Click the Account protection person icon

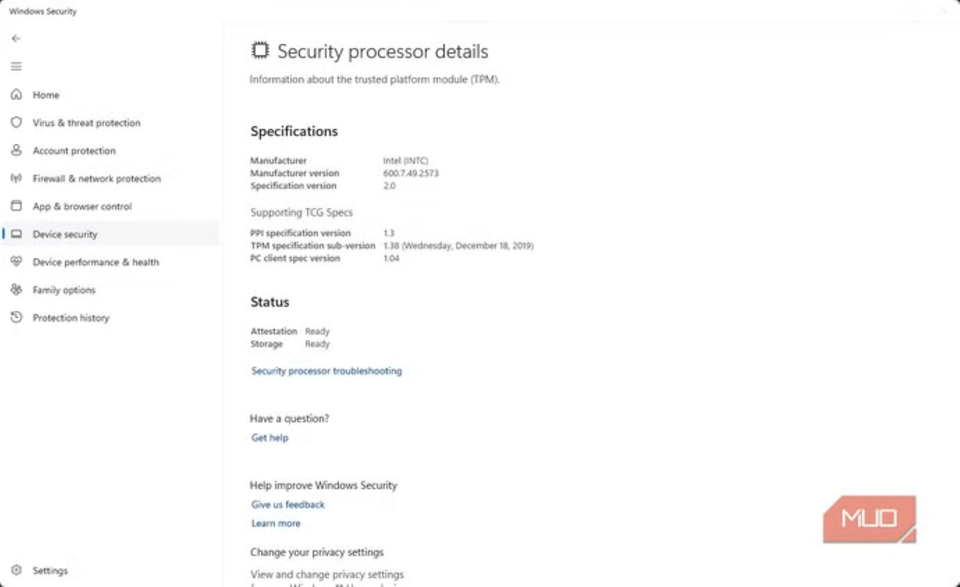tap(15, 150)
